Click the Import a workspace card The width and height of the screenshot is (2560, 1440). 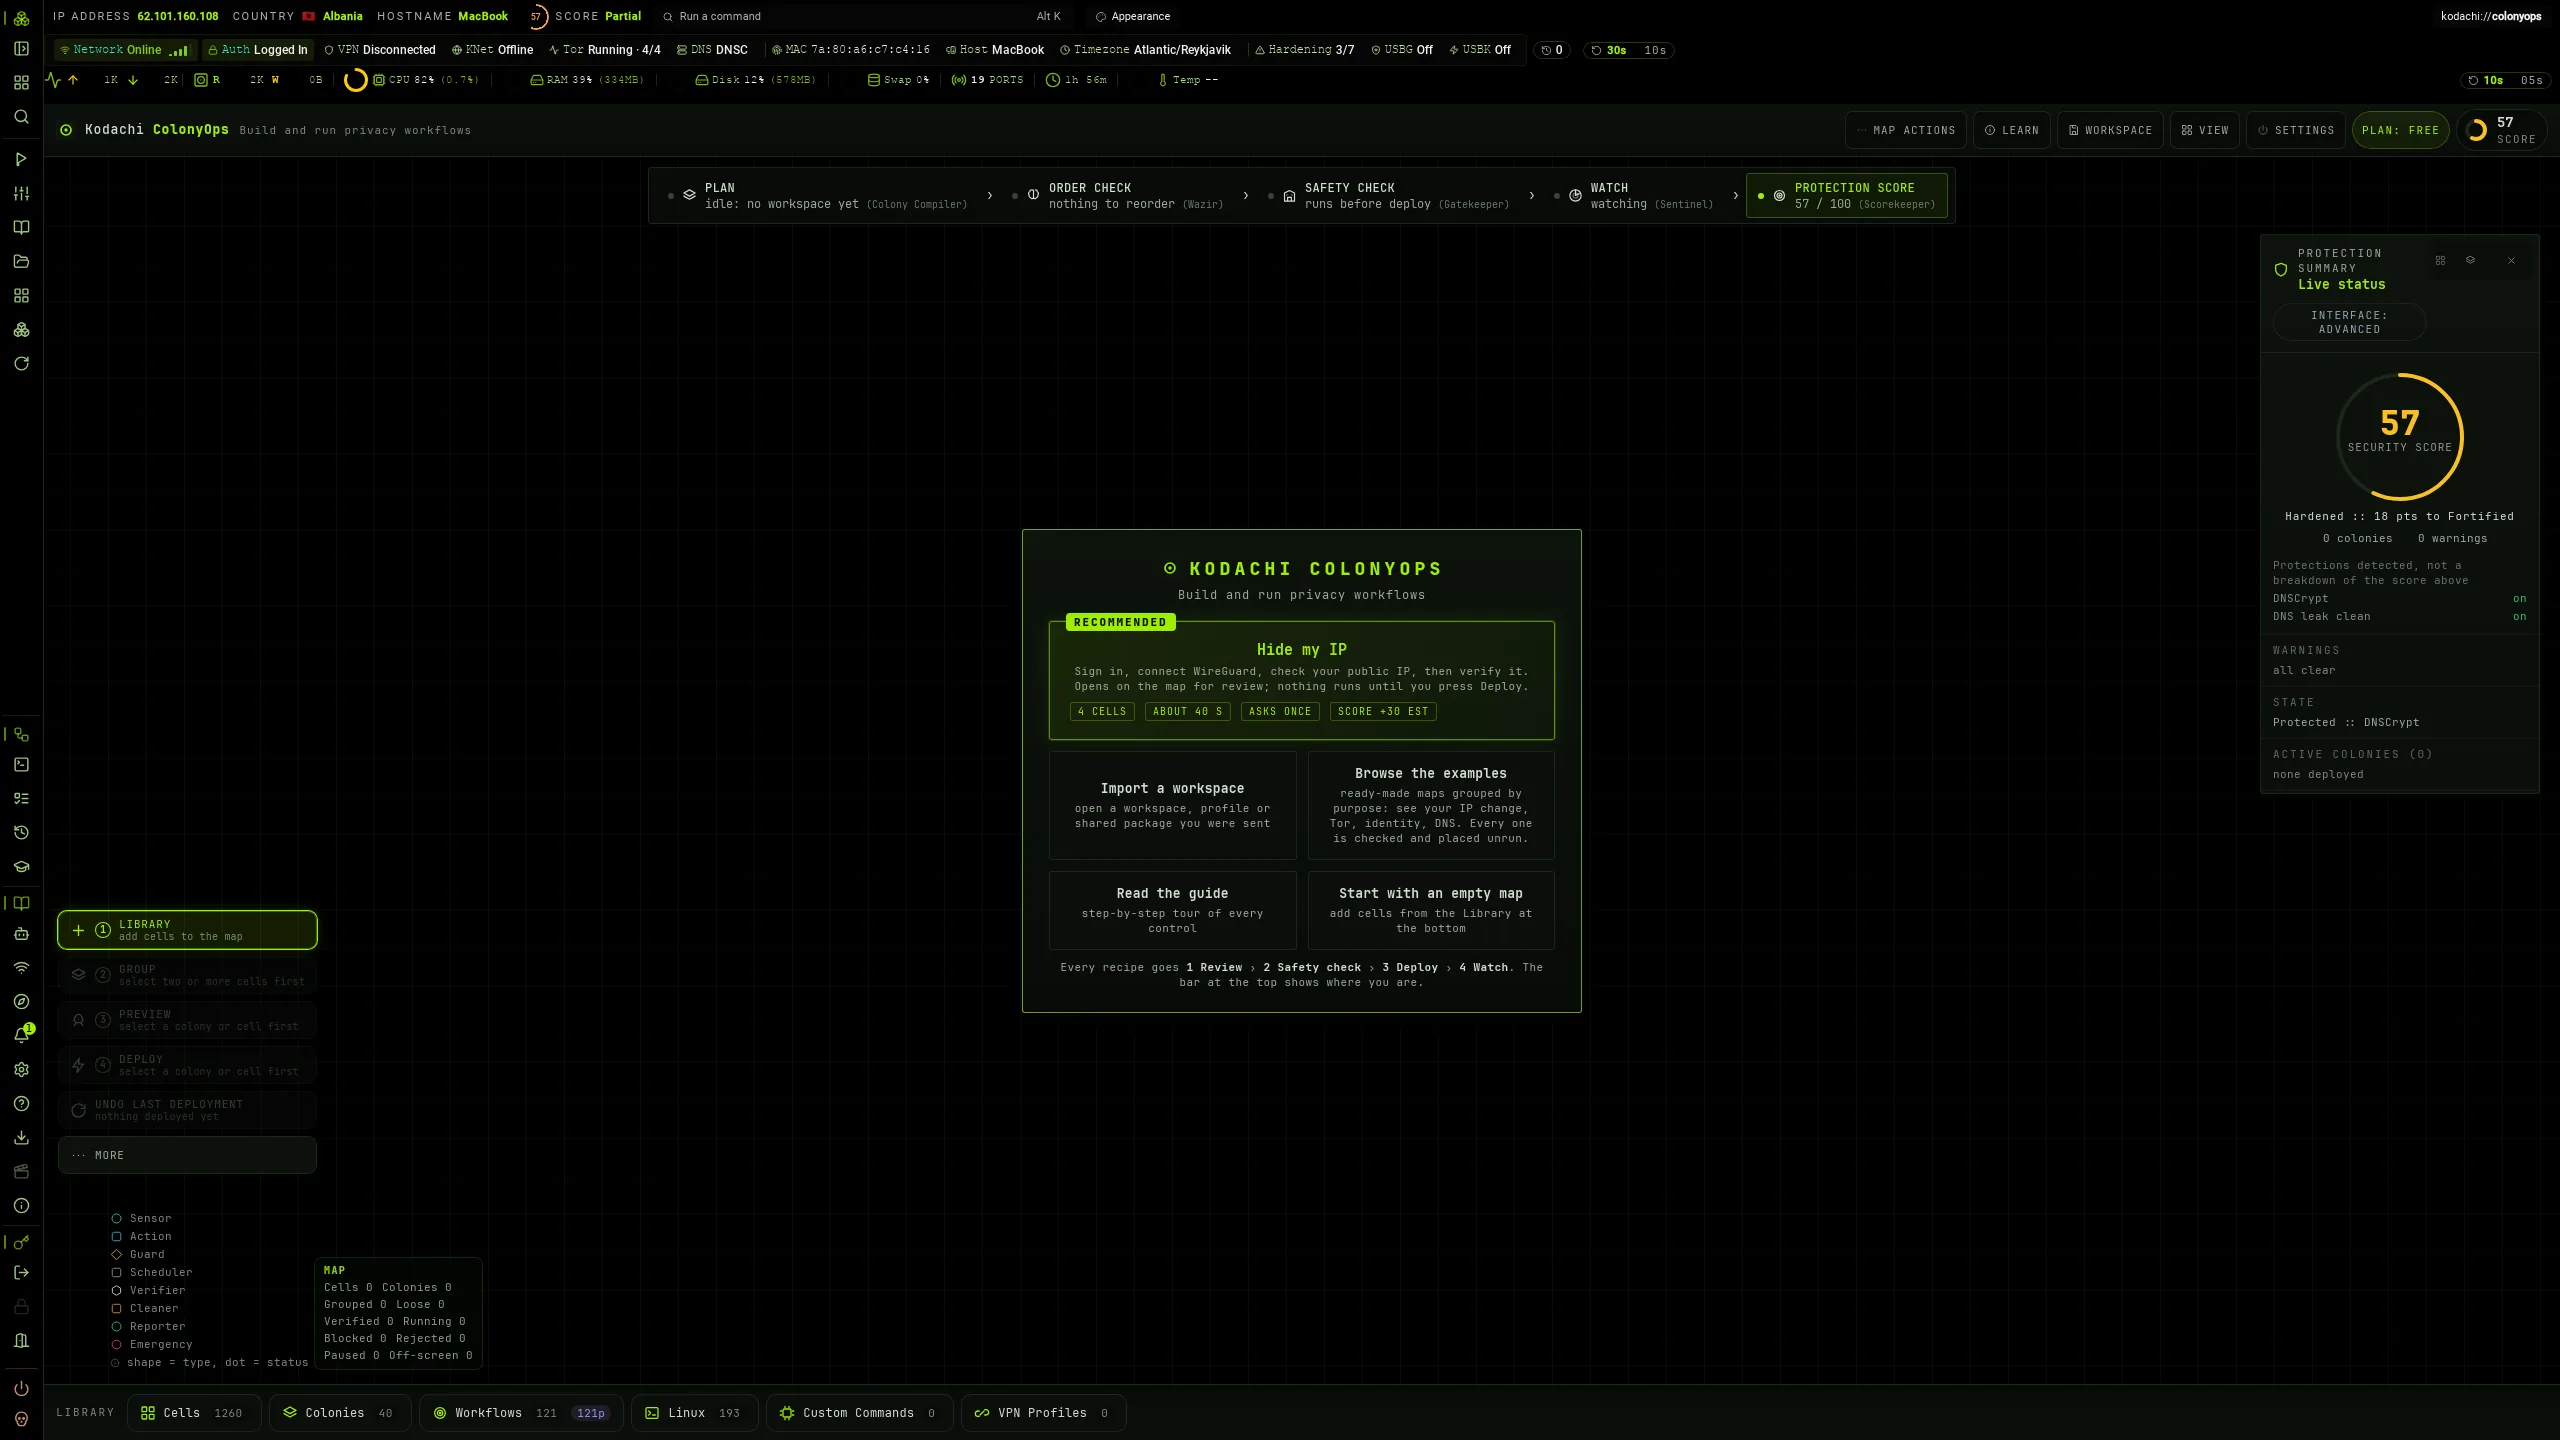pos(1172,805)
